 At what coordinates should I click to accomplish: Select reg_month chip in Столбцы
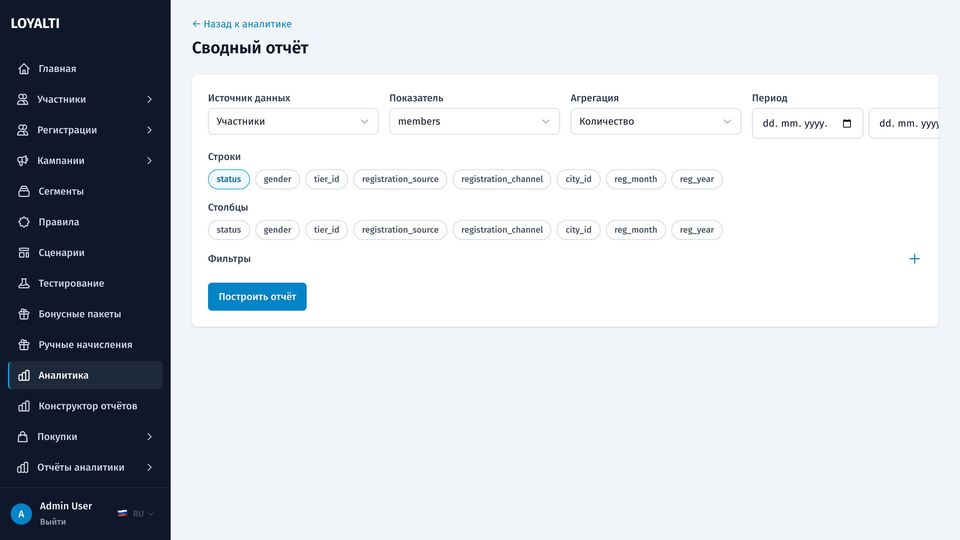(636, 230)
